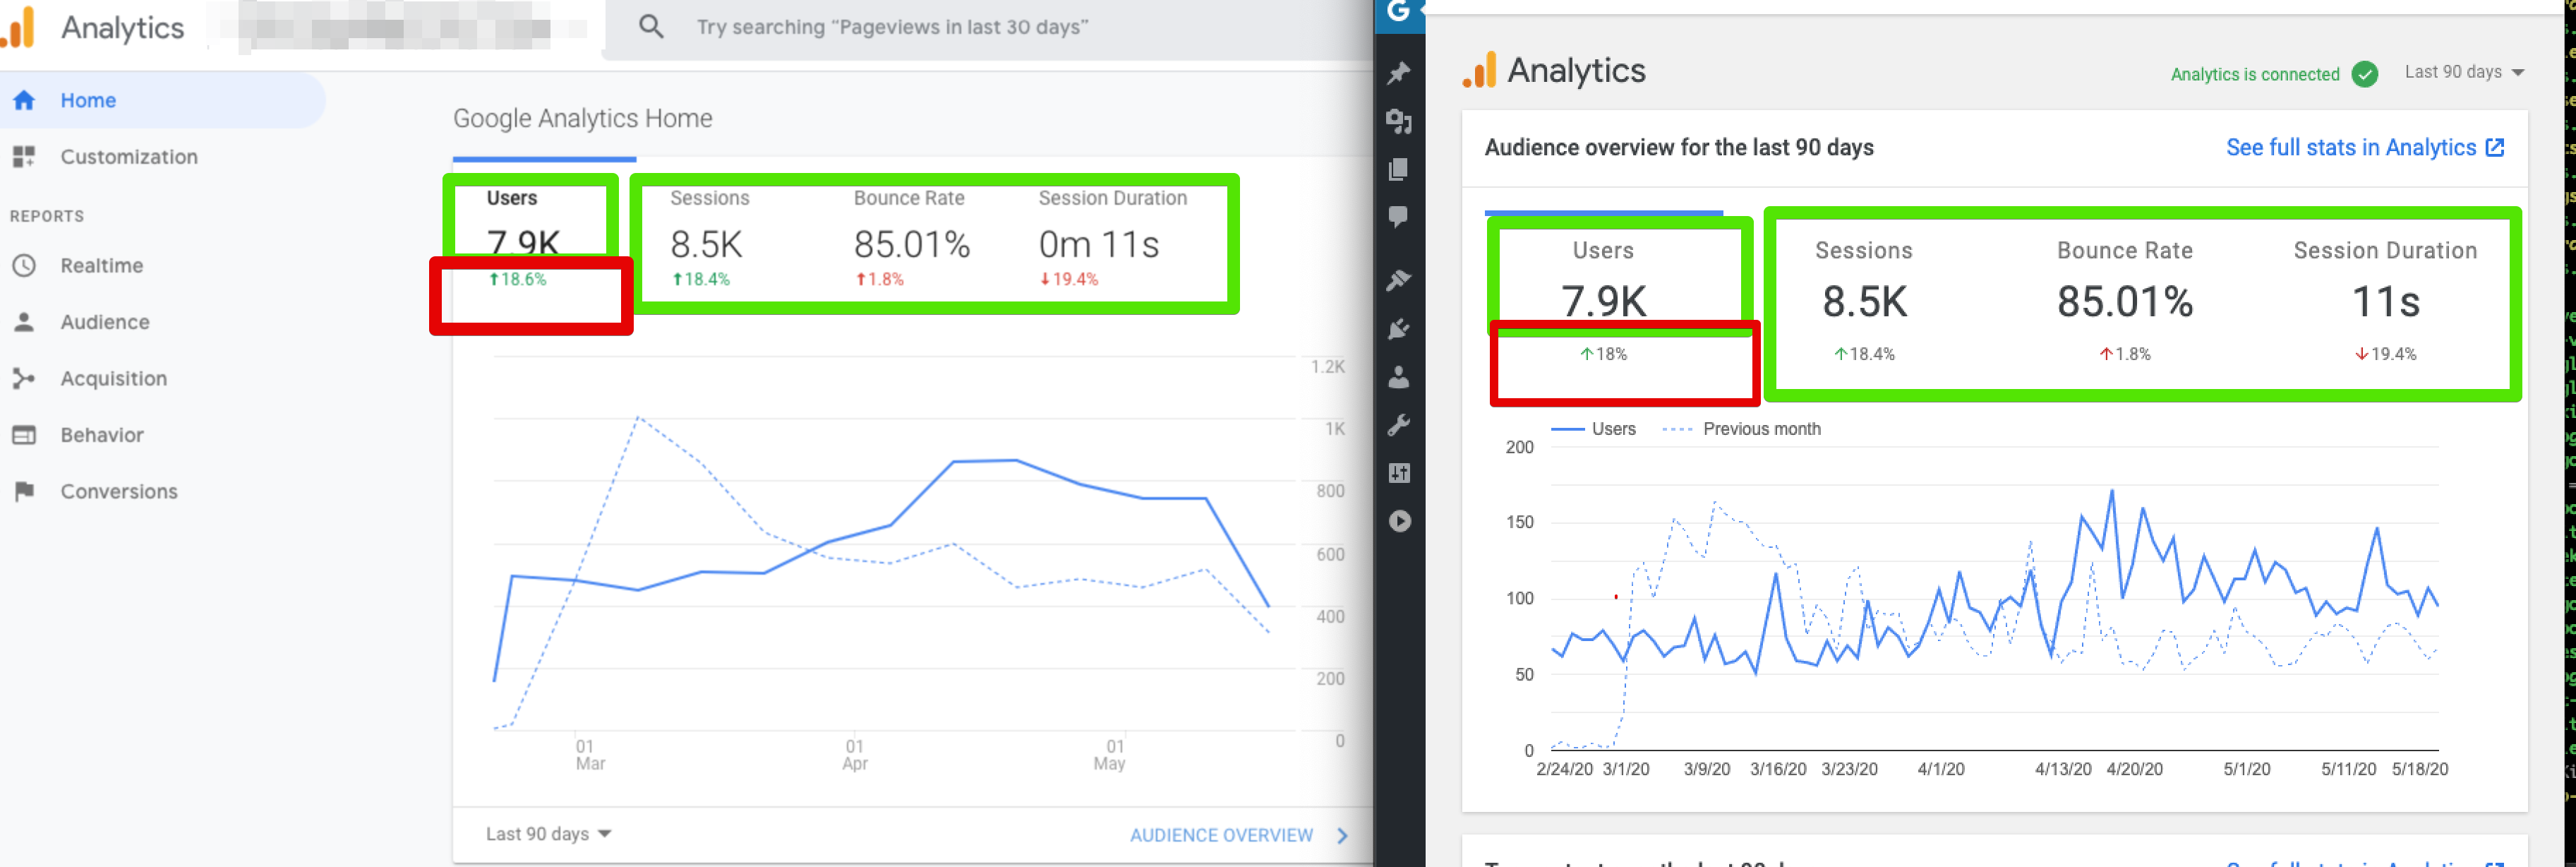Open Posts via the pushpin icon
2576x867 pixels.
pyautogui.click(x=1399, y=73)
